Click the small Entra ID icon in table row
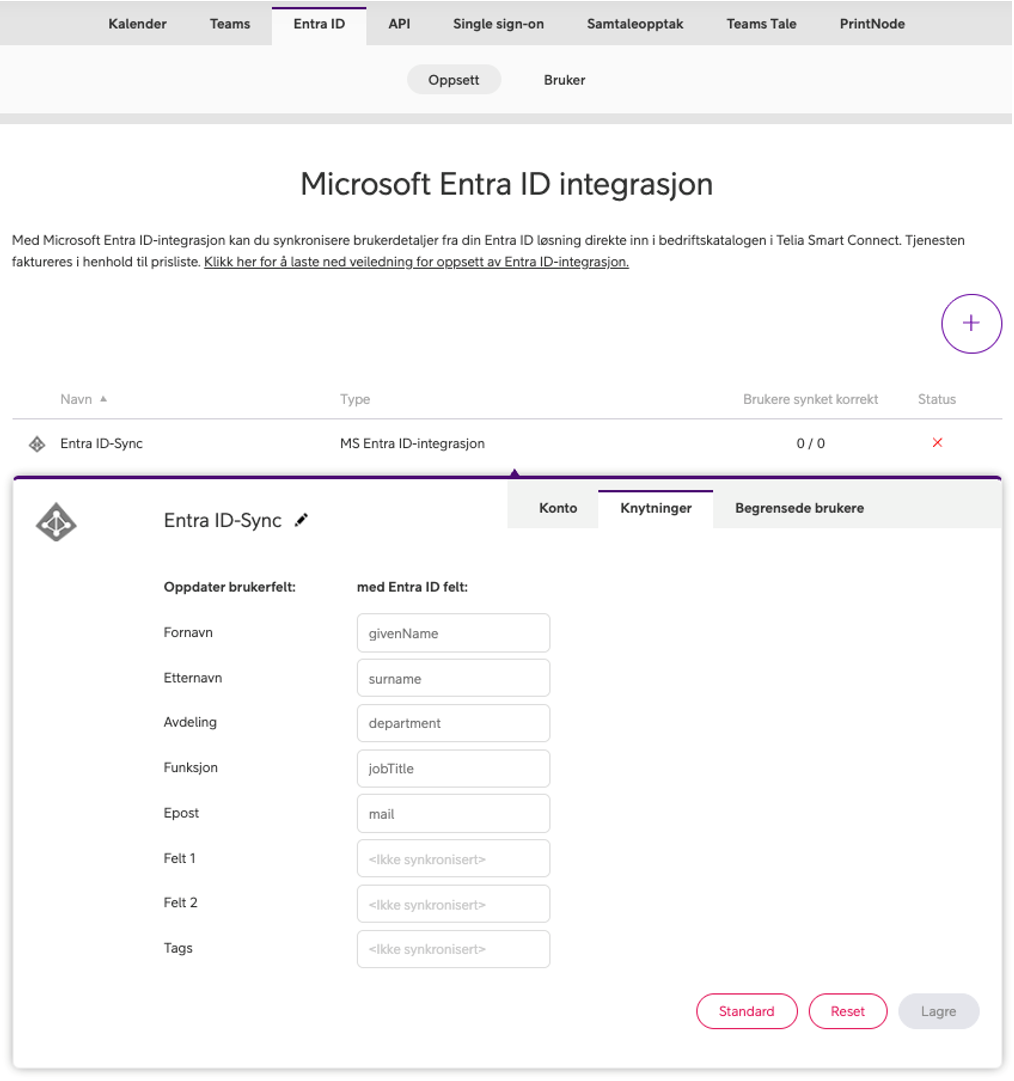Image resolution: width=1014 pixels, height=1081 pixels. pos(37,444)
